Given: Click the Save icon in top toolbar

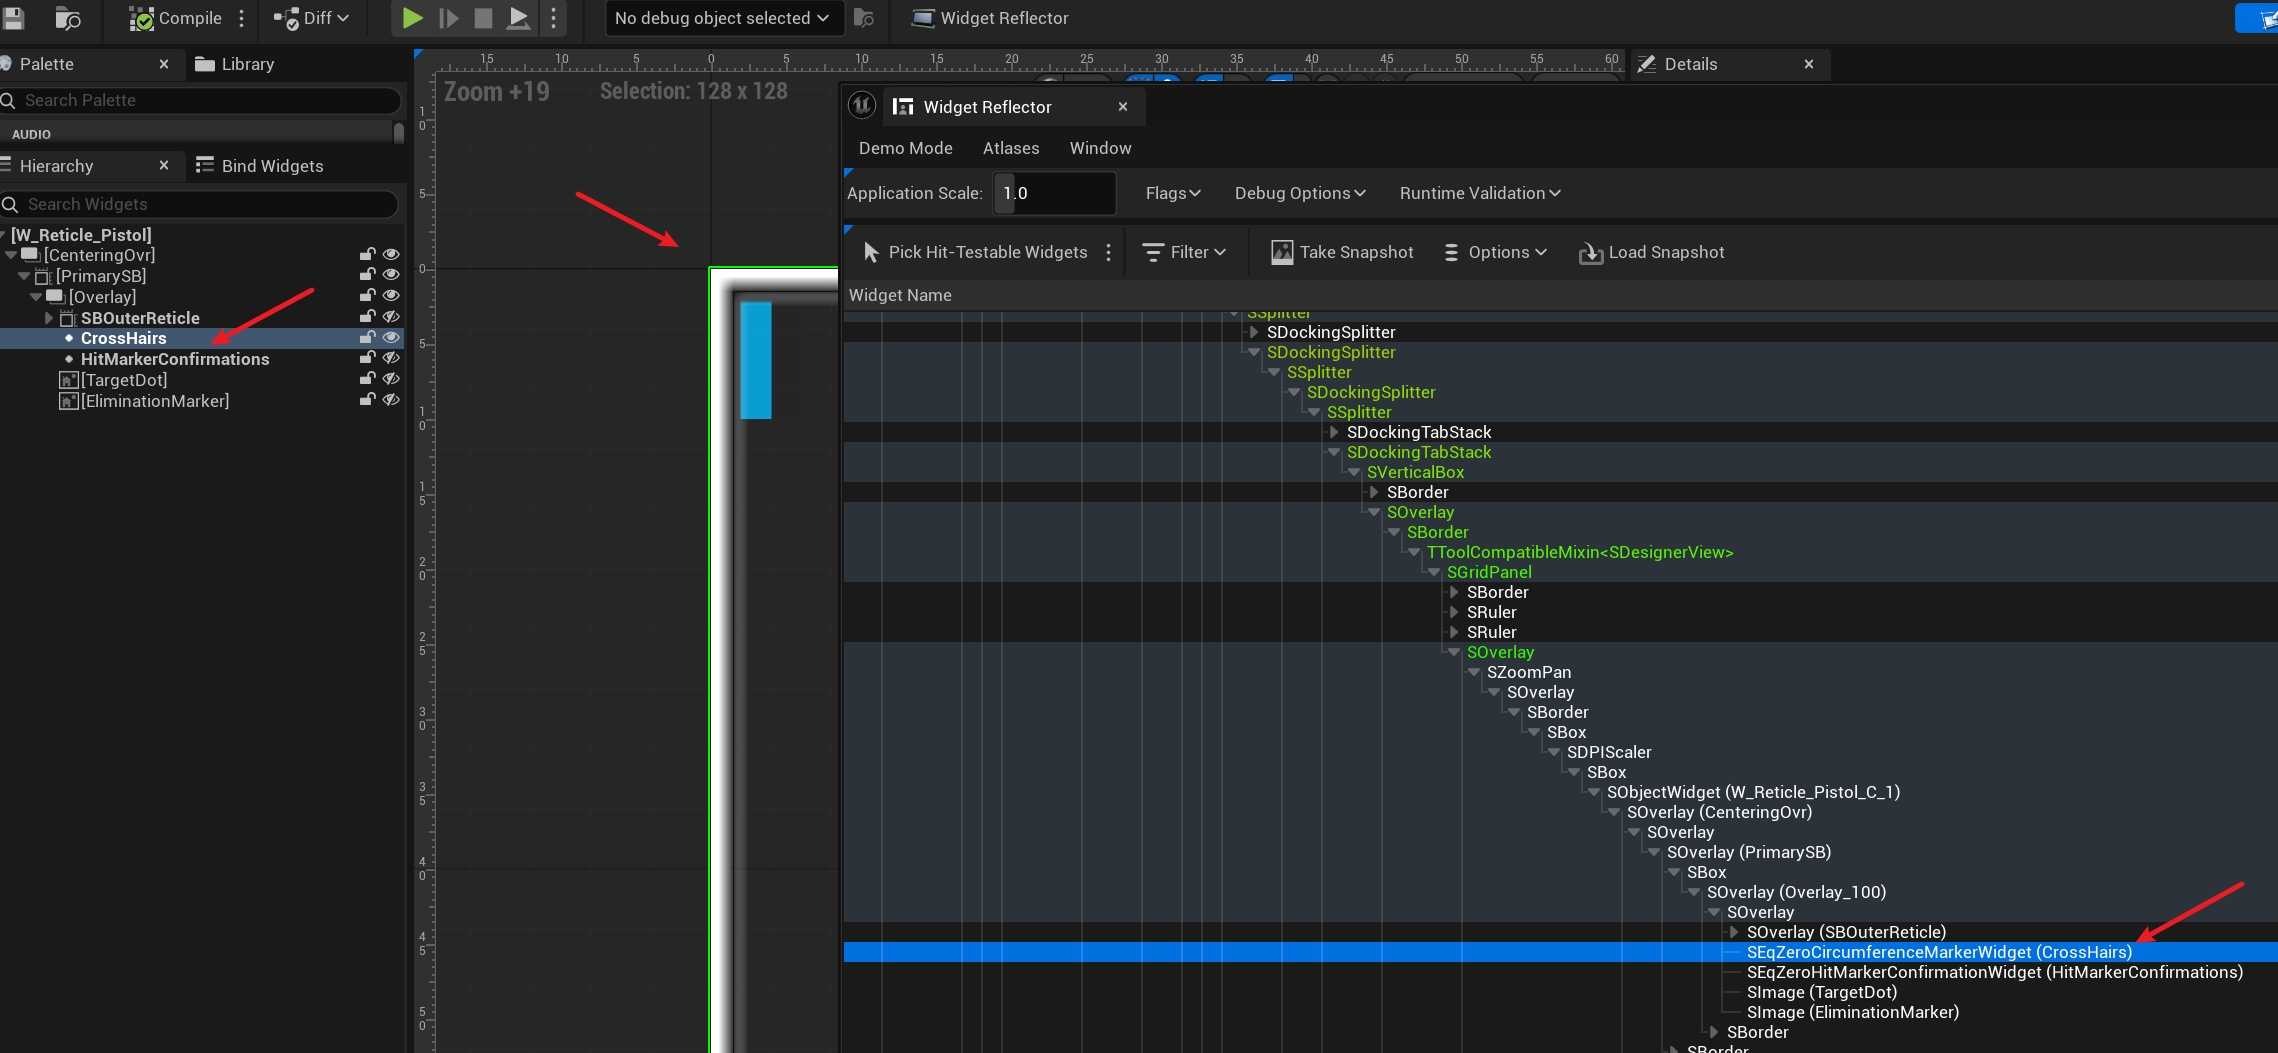Looking at the screenshot, I should (x=13, y=18).
